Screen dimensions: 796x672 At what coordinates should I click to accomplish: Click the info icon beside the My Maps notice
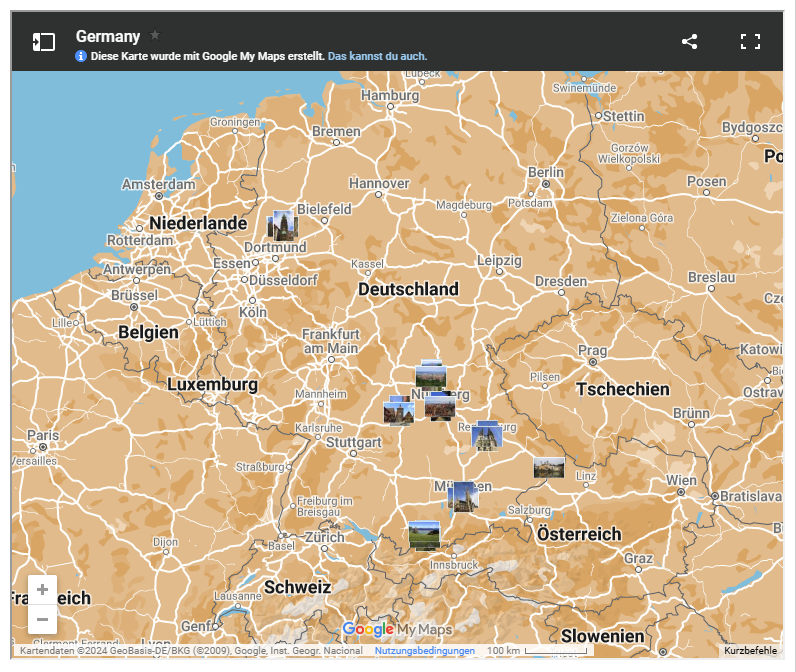pyautogui.click(x=81, y=56)
